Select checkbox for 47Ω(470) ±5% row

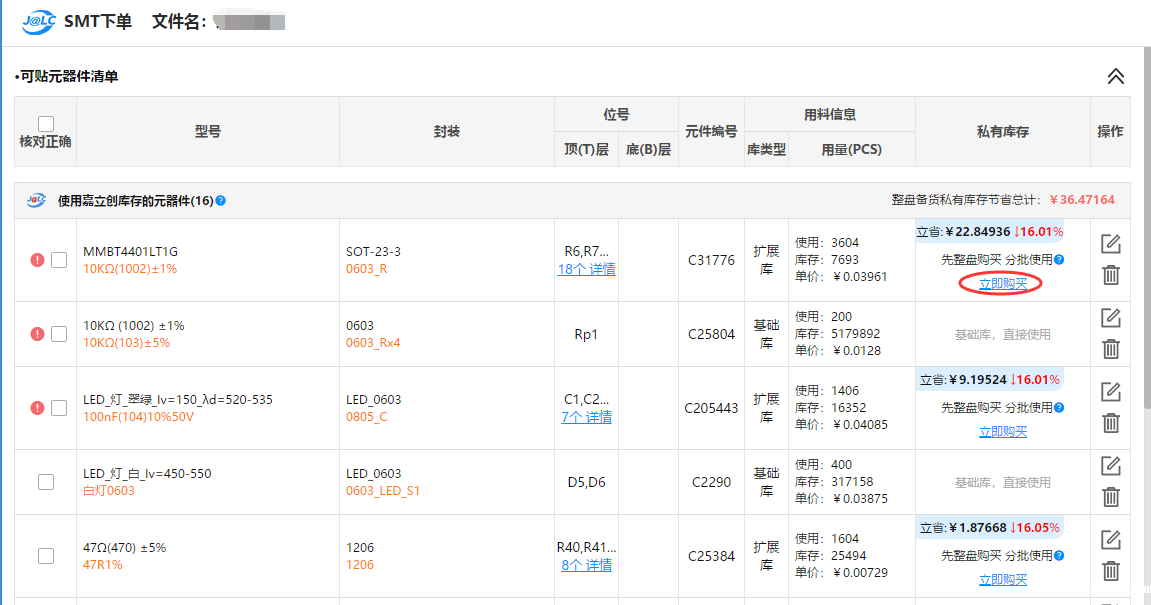click(x=46, y=556)
